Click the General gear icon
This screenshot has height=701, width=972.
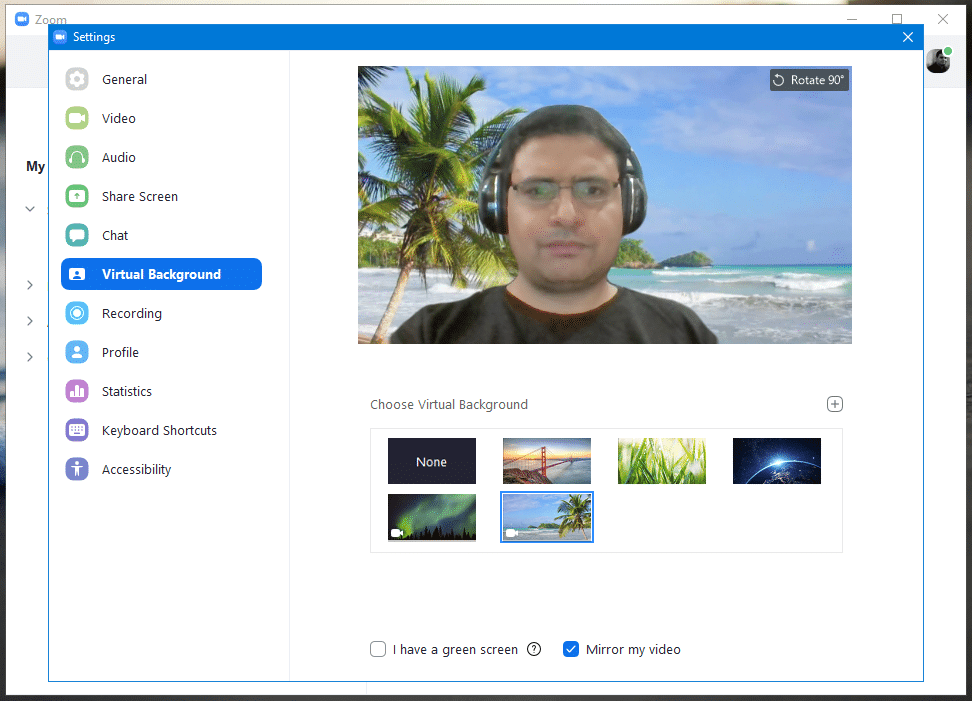pyautogui.click(x=77, y=80)
